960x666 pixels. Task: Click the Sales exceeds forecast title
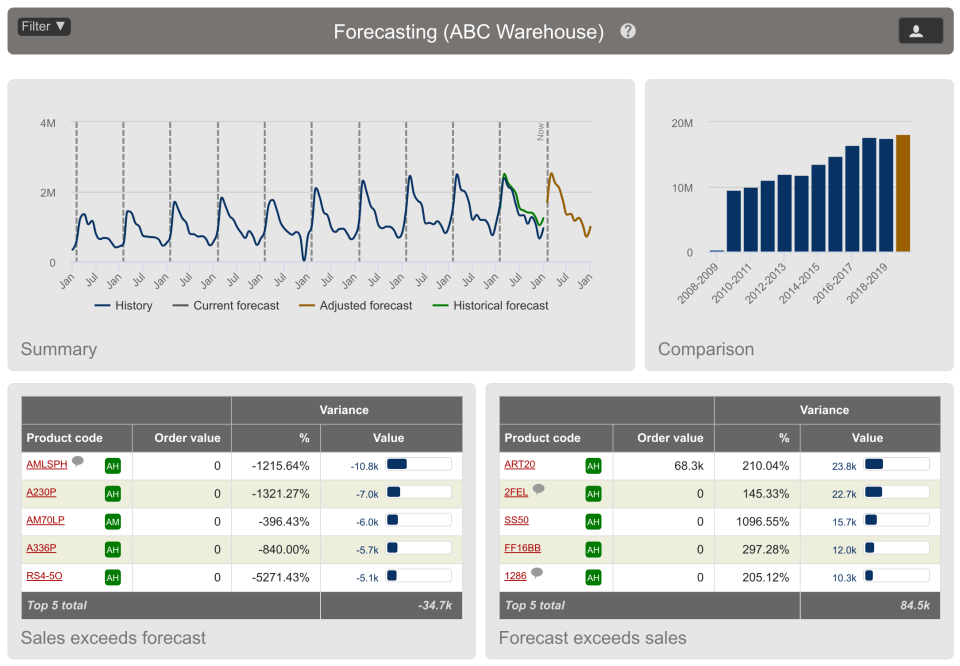point(113,638)
